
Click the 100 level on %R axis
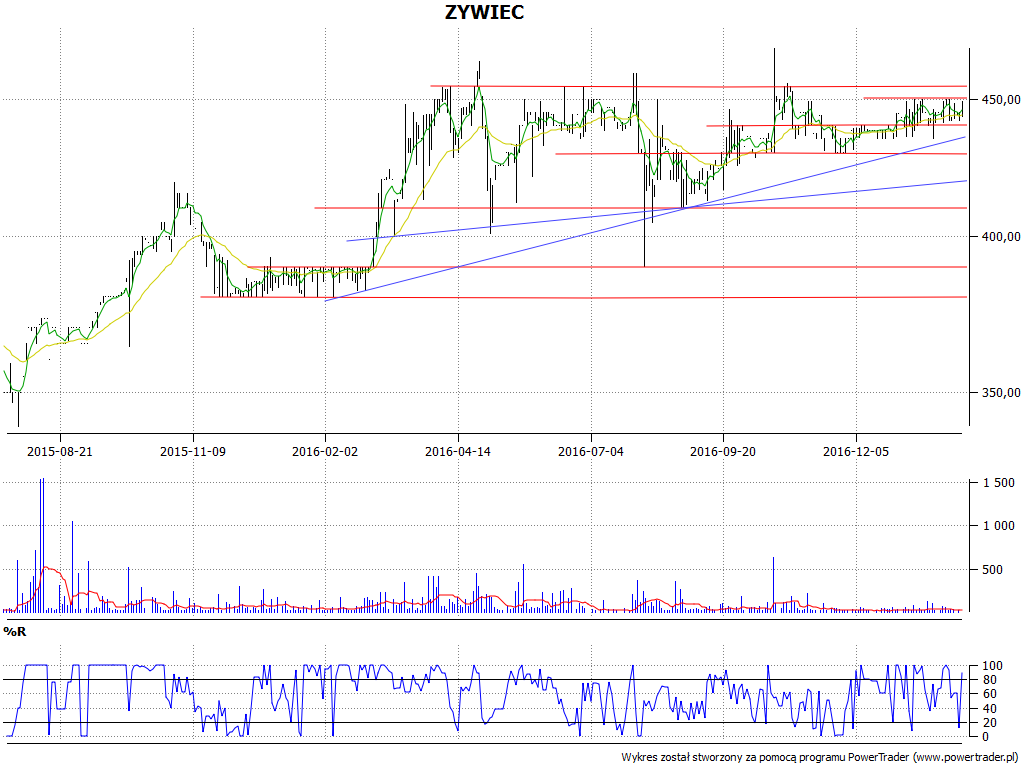click(x=992, y=666)
